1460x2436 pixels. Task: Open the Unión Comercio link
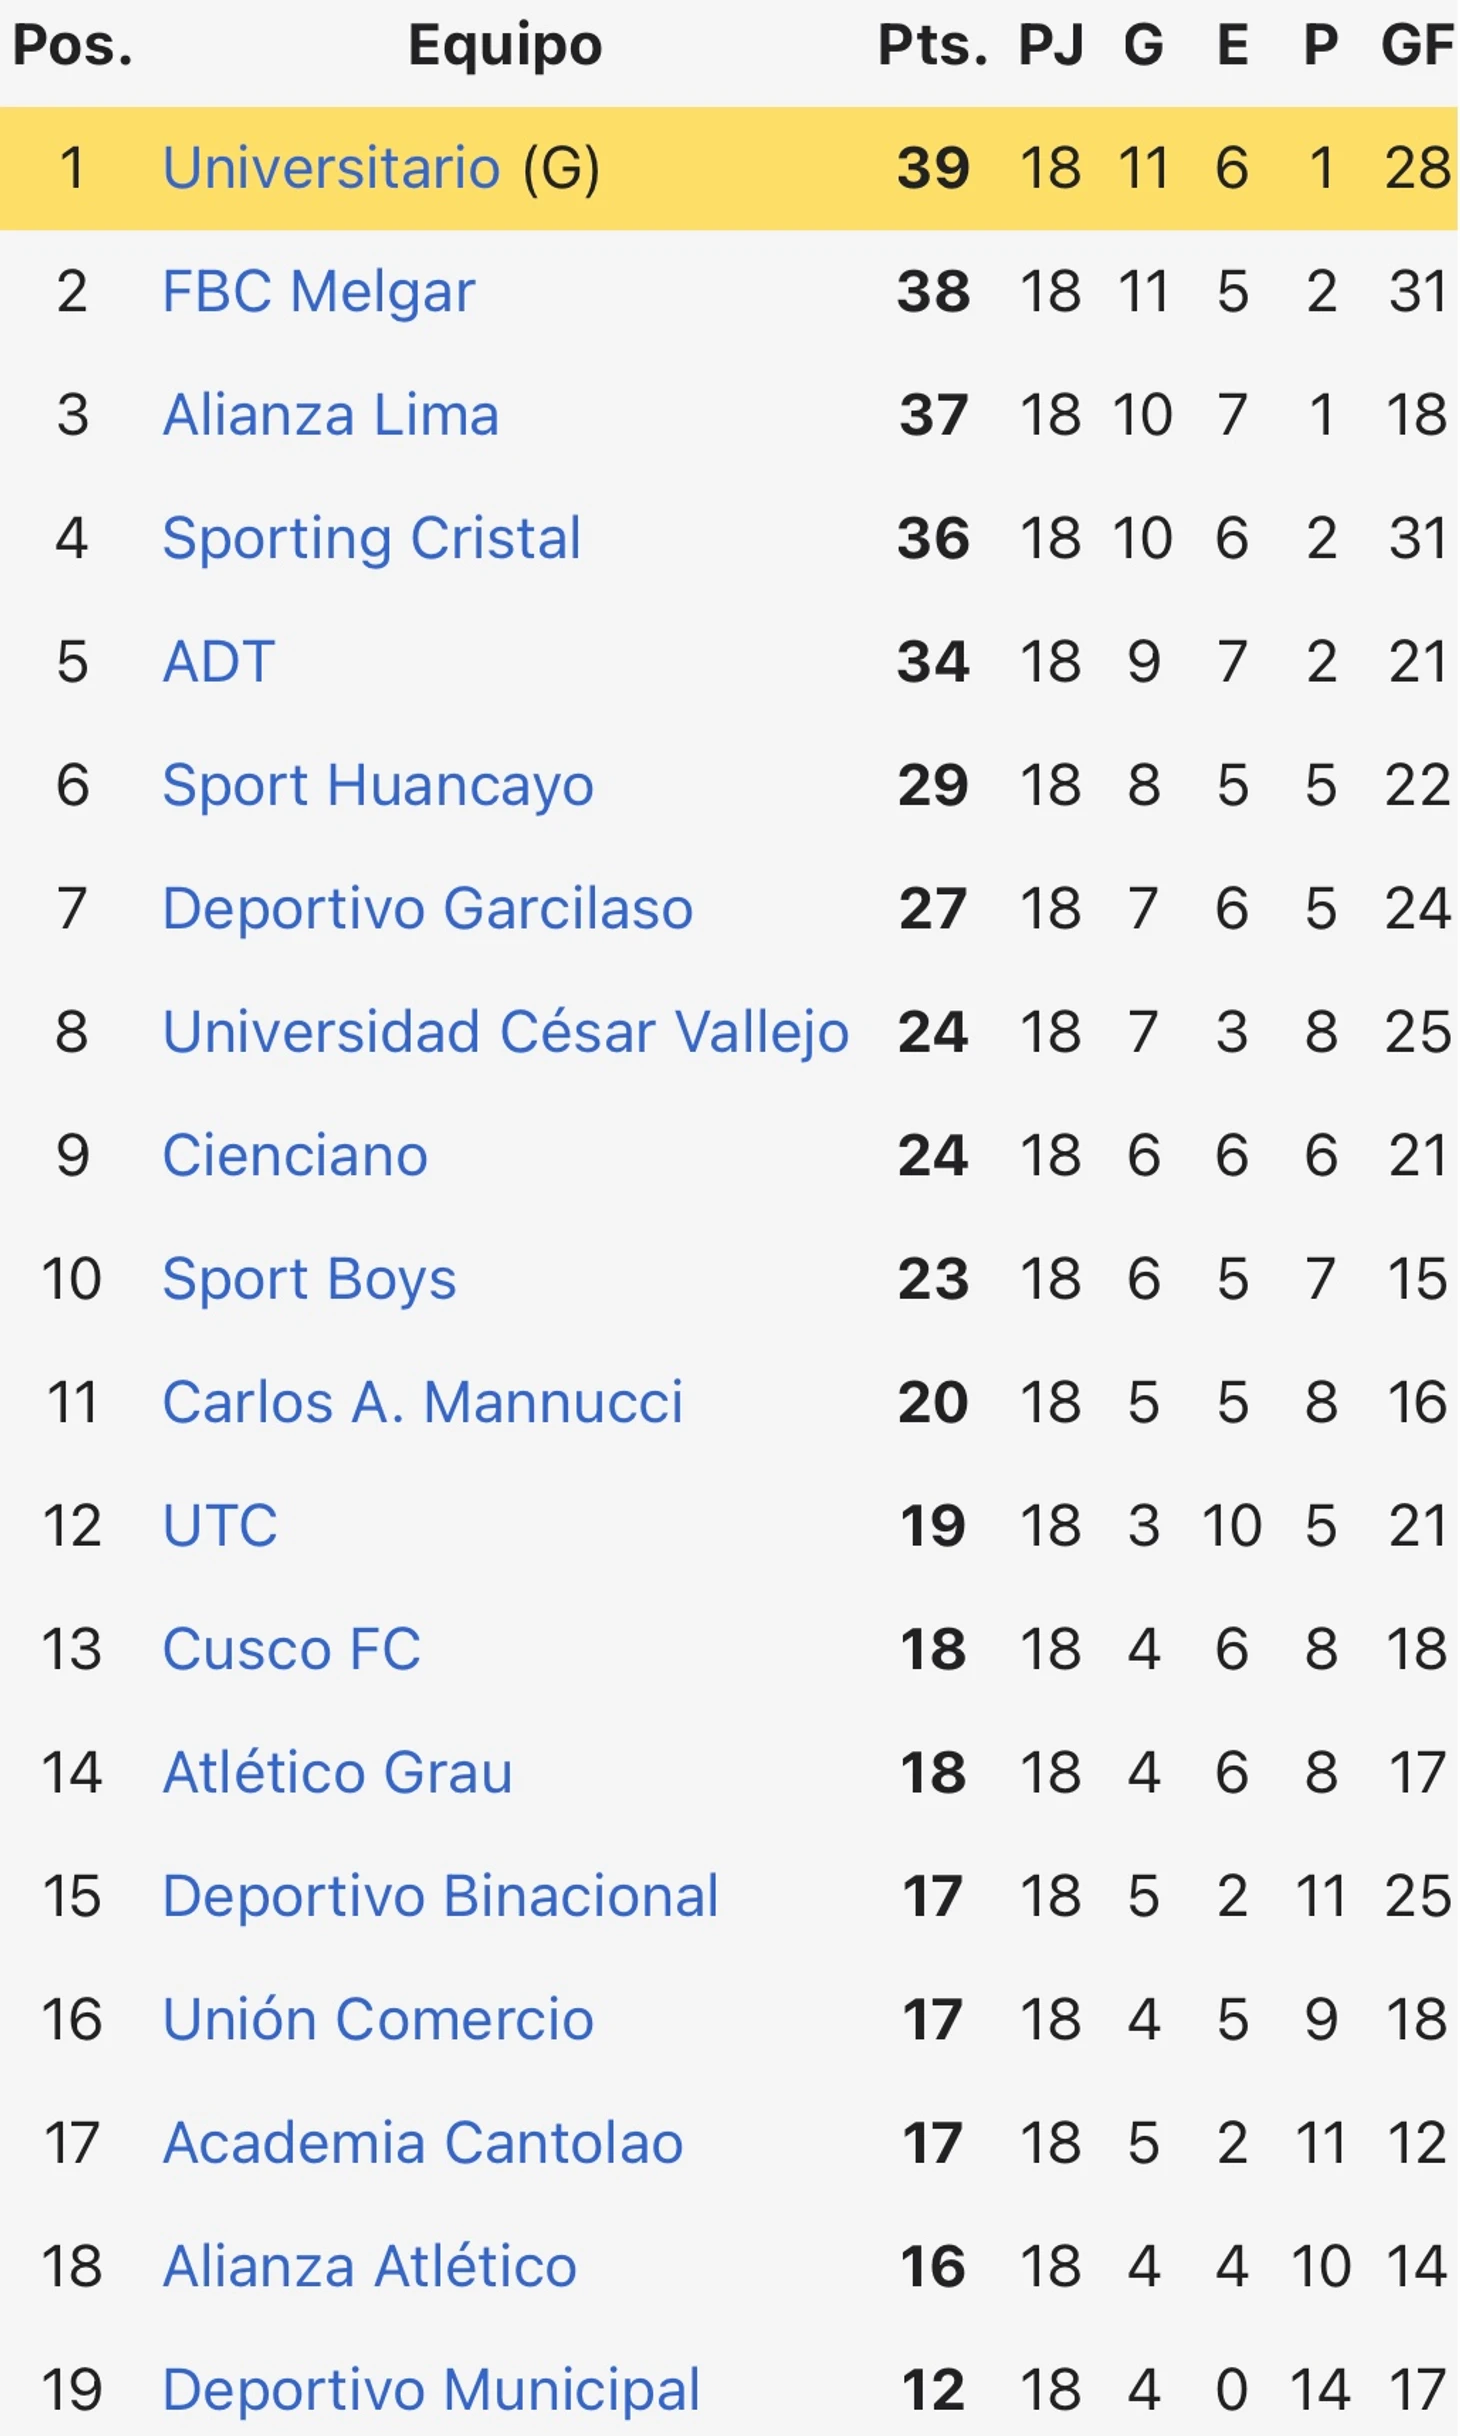(379, 2019)
